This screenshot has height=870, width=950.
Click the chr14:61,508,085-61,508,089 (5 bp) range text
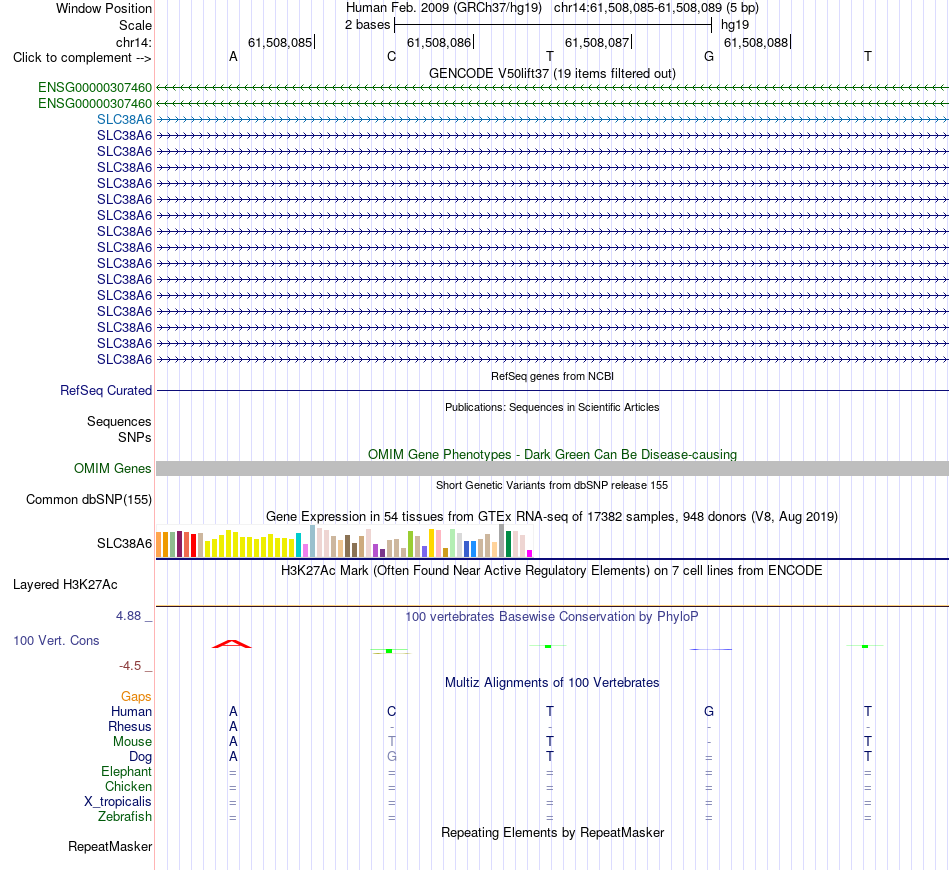pos(656,8)
